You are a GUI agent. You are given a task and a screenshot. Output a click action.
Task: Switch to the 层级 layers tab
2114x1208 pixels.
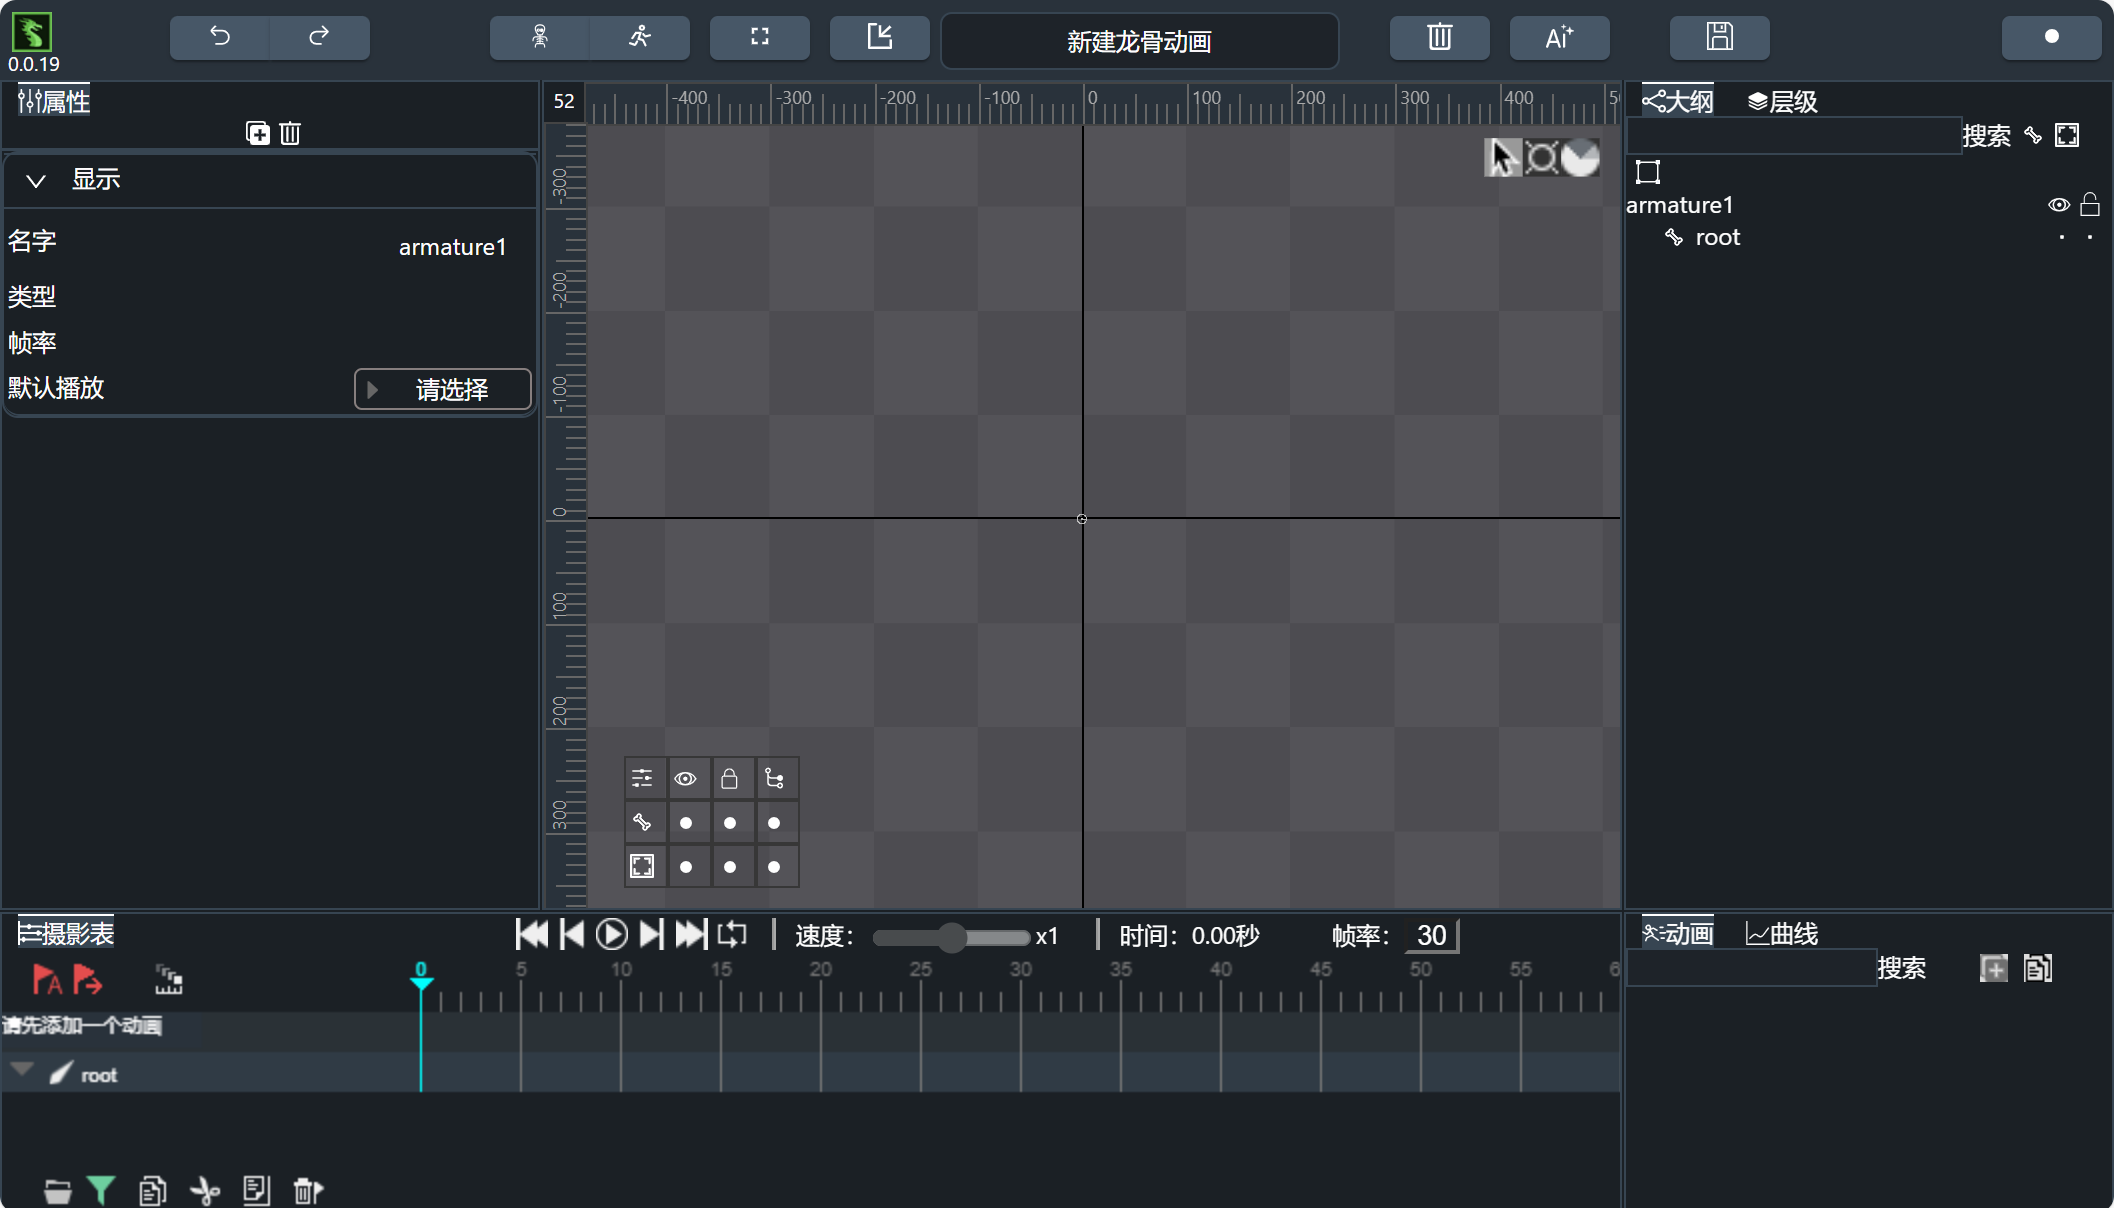1782,101
